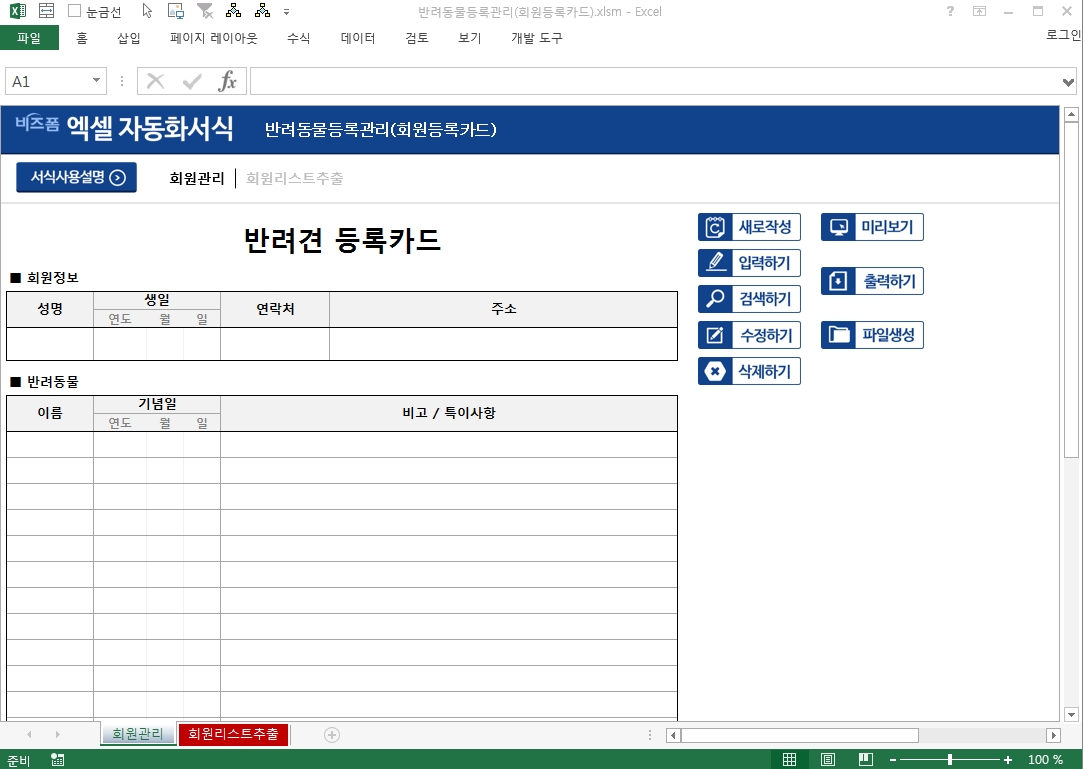
Task: Expand the formula bar with the chevron
Action: click(x=1068, y=82)
